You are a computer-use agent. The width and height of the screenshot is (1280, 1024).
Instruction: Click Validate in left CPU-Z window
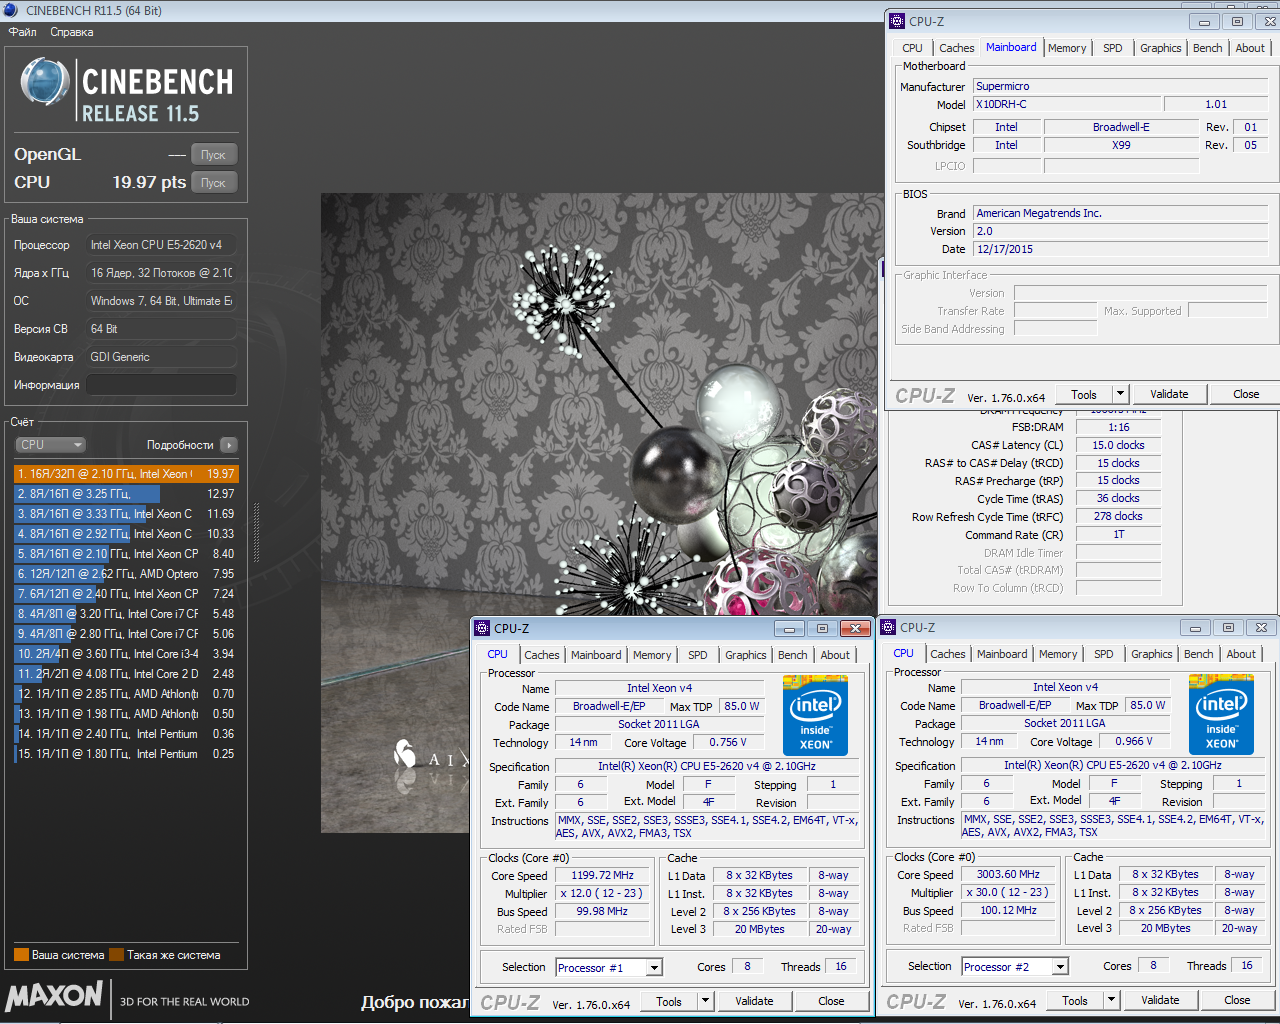pyautogui.click(x=754, y=1001)
